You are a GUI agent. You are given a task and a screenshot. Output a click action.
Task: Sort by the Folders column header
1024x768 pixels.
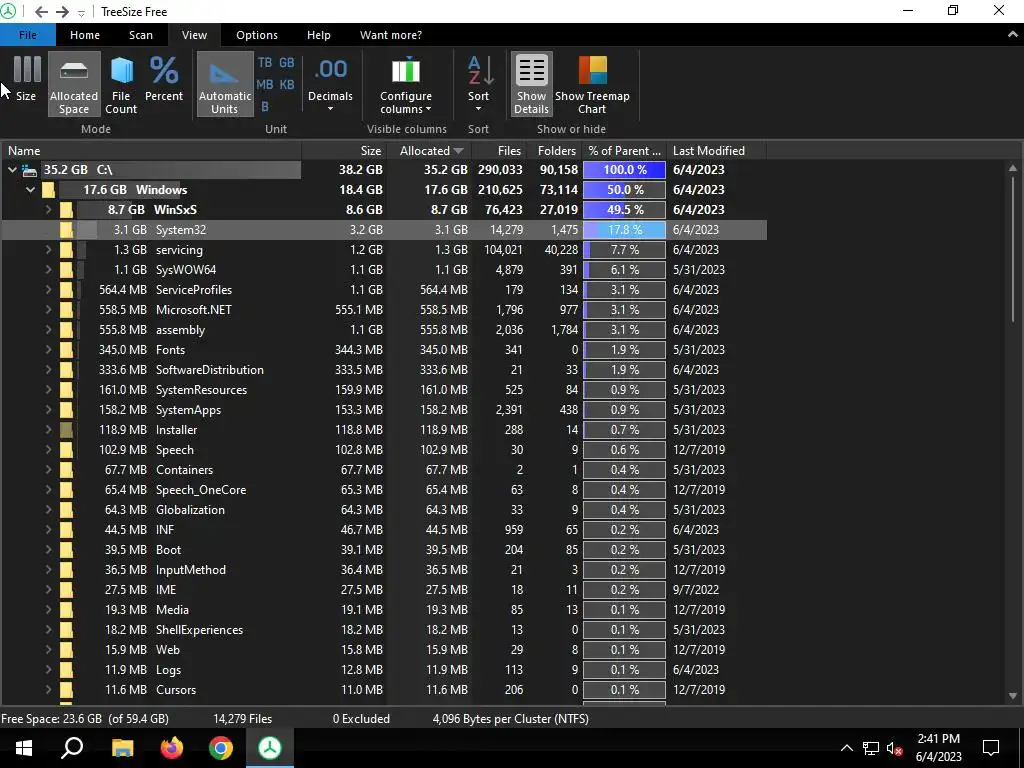click(554, 151)
